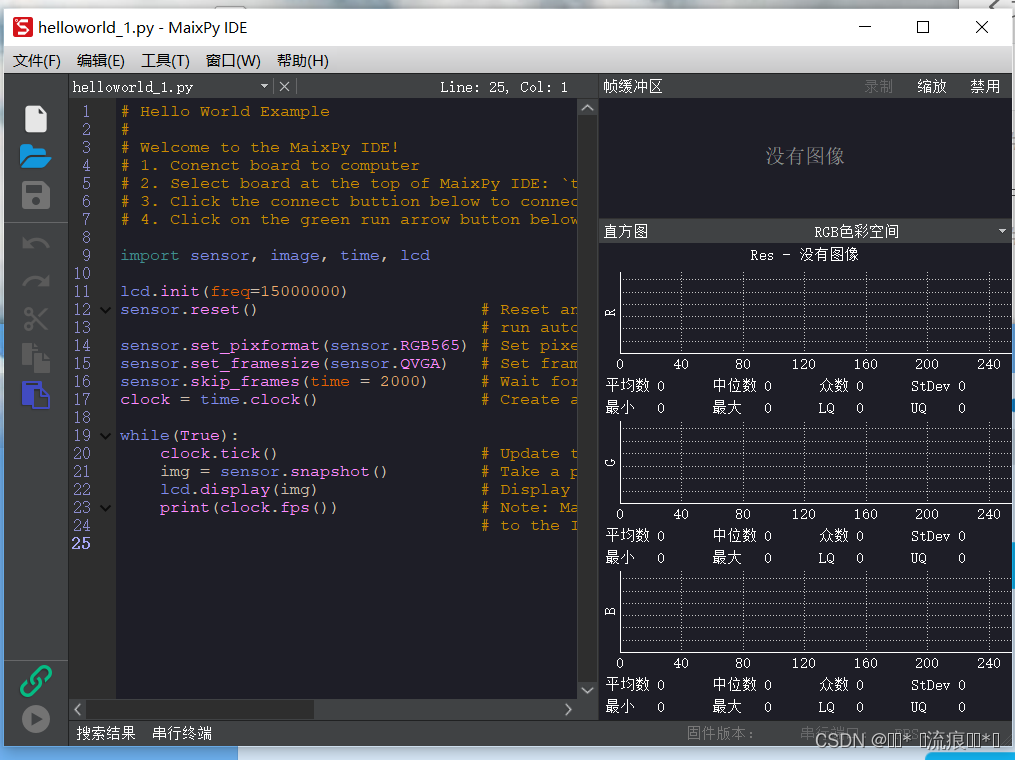
Task: Click the lcd.display(img) code line
Action: (x=239, y=490)
